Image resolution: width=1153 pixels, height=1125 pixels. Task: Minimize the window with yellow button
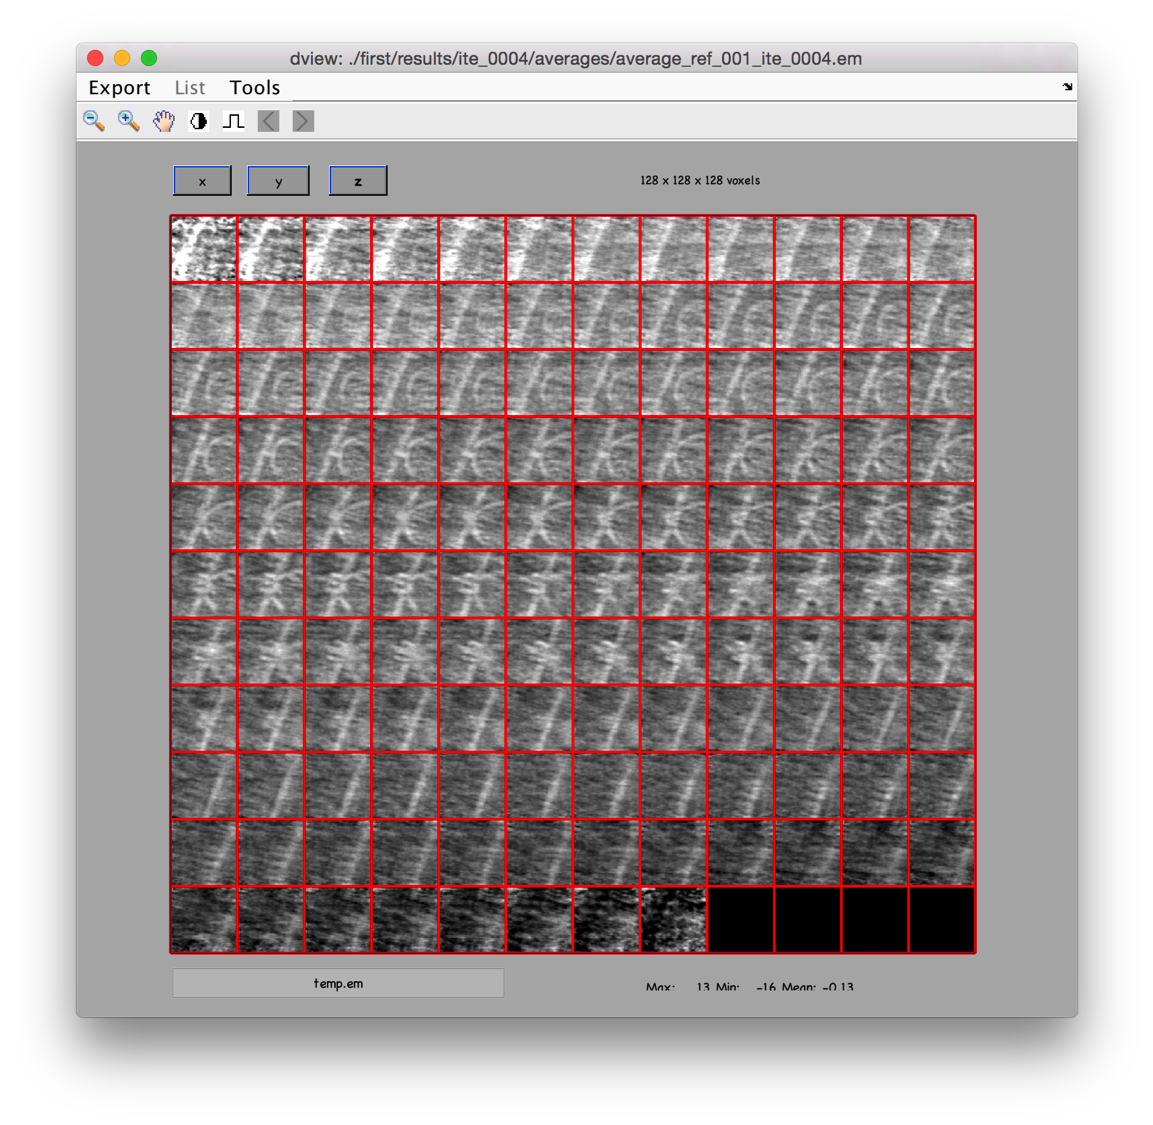tap(122, 58)
